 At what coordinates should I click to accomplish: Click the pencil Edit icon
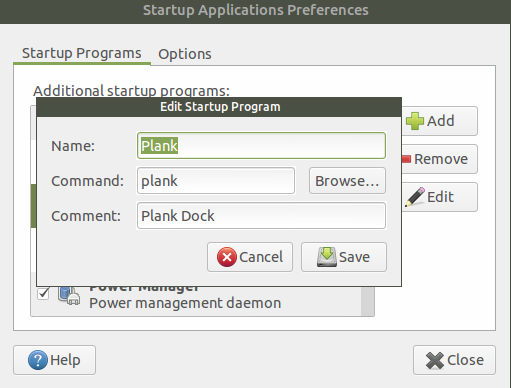415,197
